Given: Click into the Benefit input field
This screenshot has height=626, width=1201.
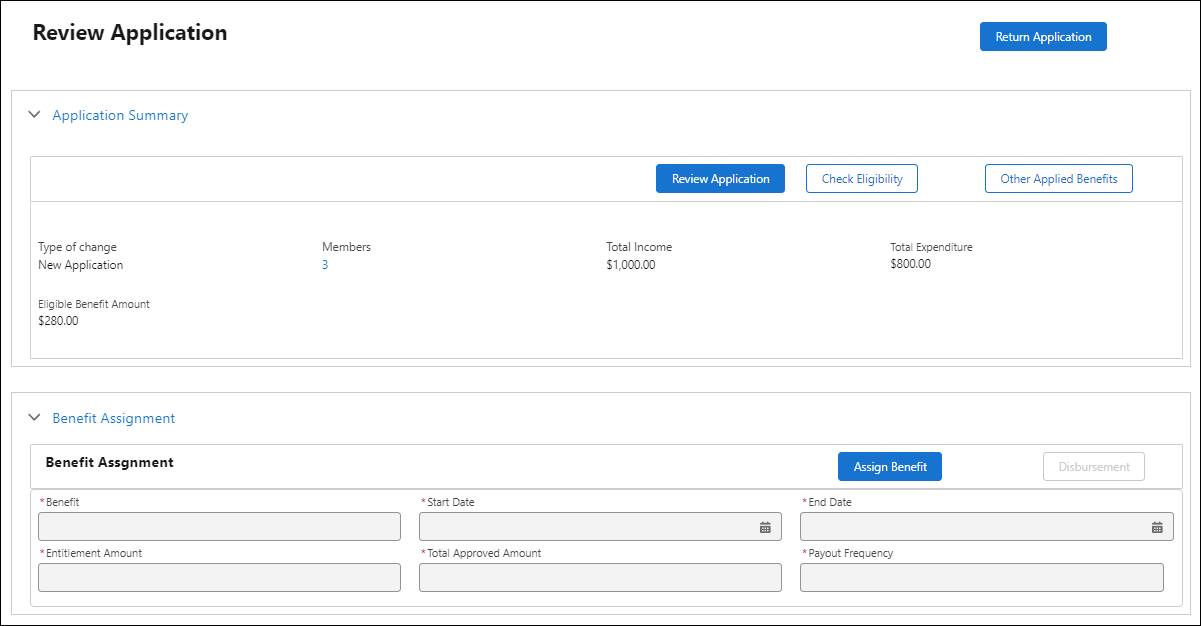Looking at the screenshot, I should pos(219,527).
